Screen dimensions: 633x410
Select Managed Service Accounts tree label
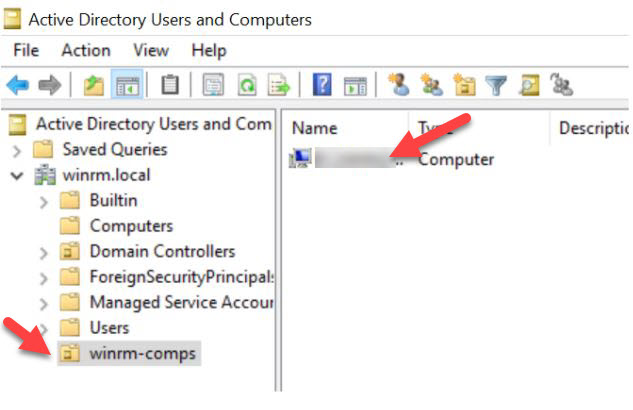tap(182, 302)
